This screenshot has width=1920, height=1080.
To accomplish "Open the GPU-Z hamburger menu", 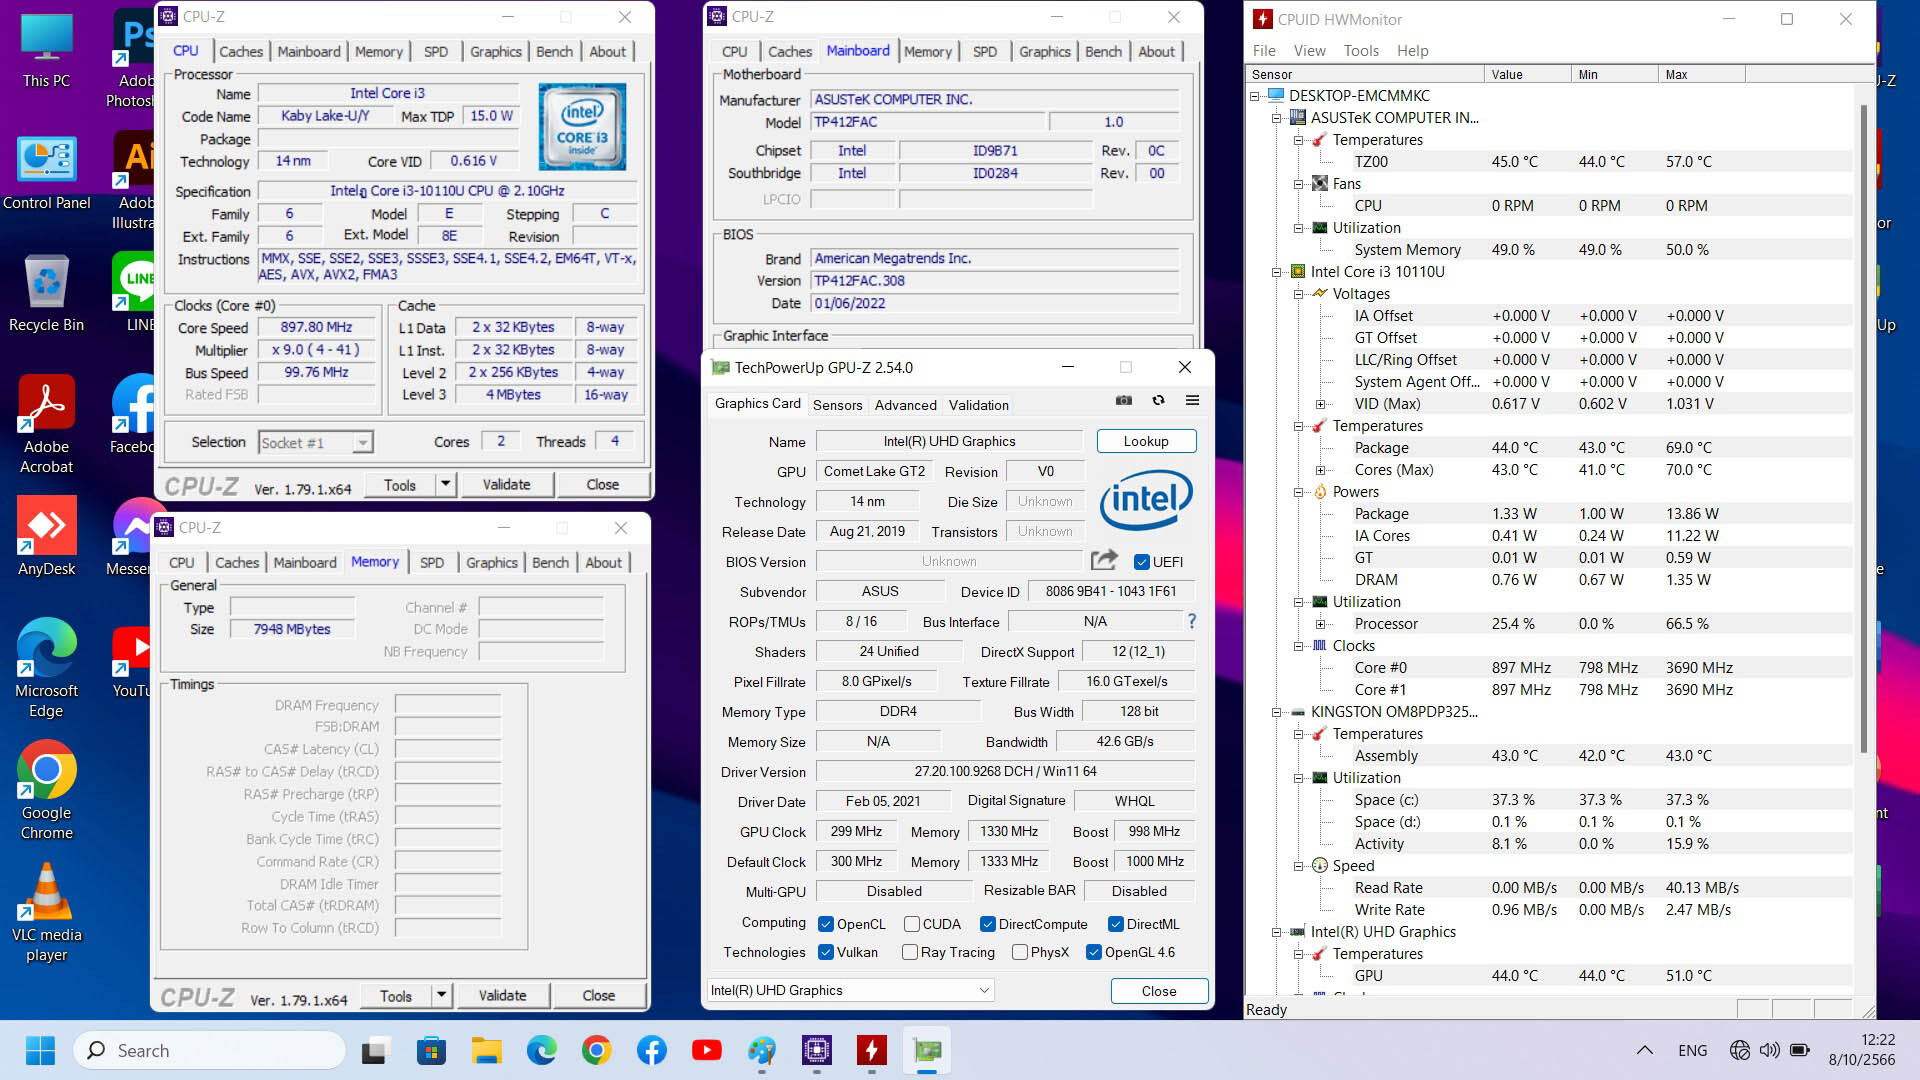I will [x=1192, y=400].
